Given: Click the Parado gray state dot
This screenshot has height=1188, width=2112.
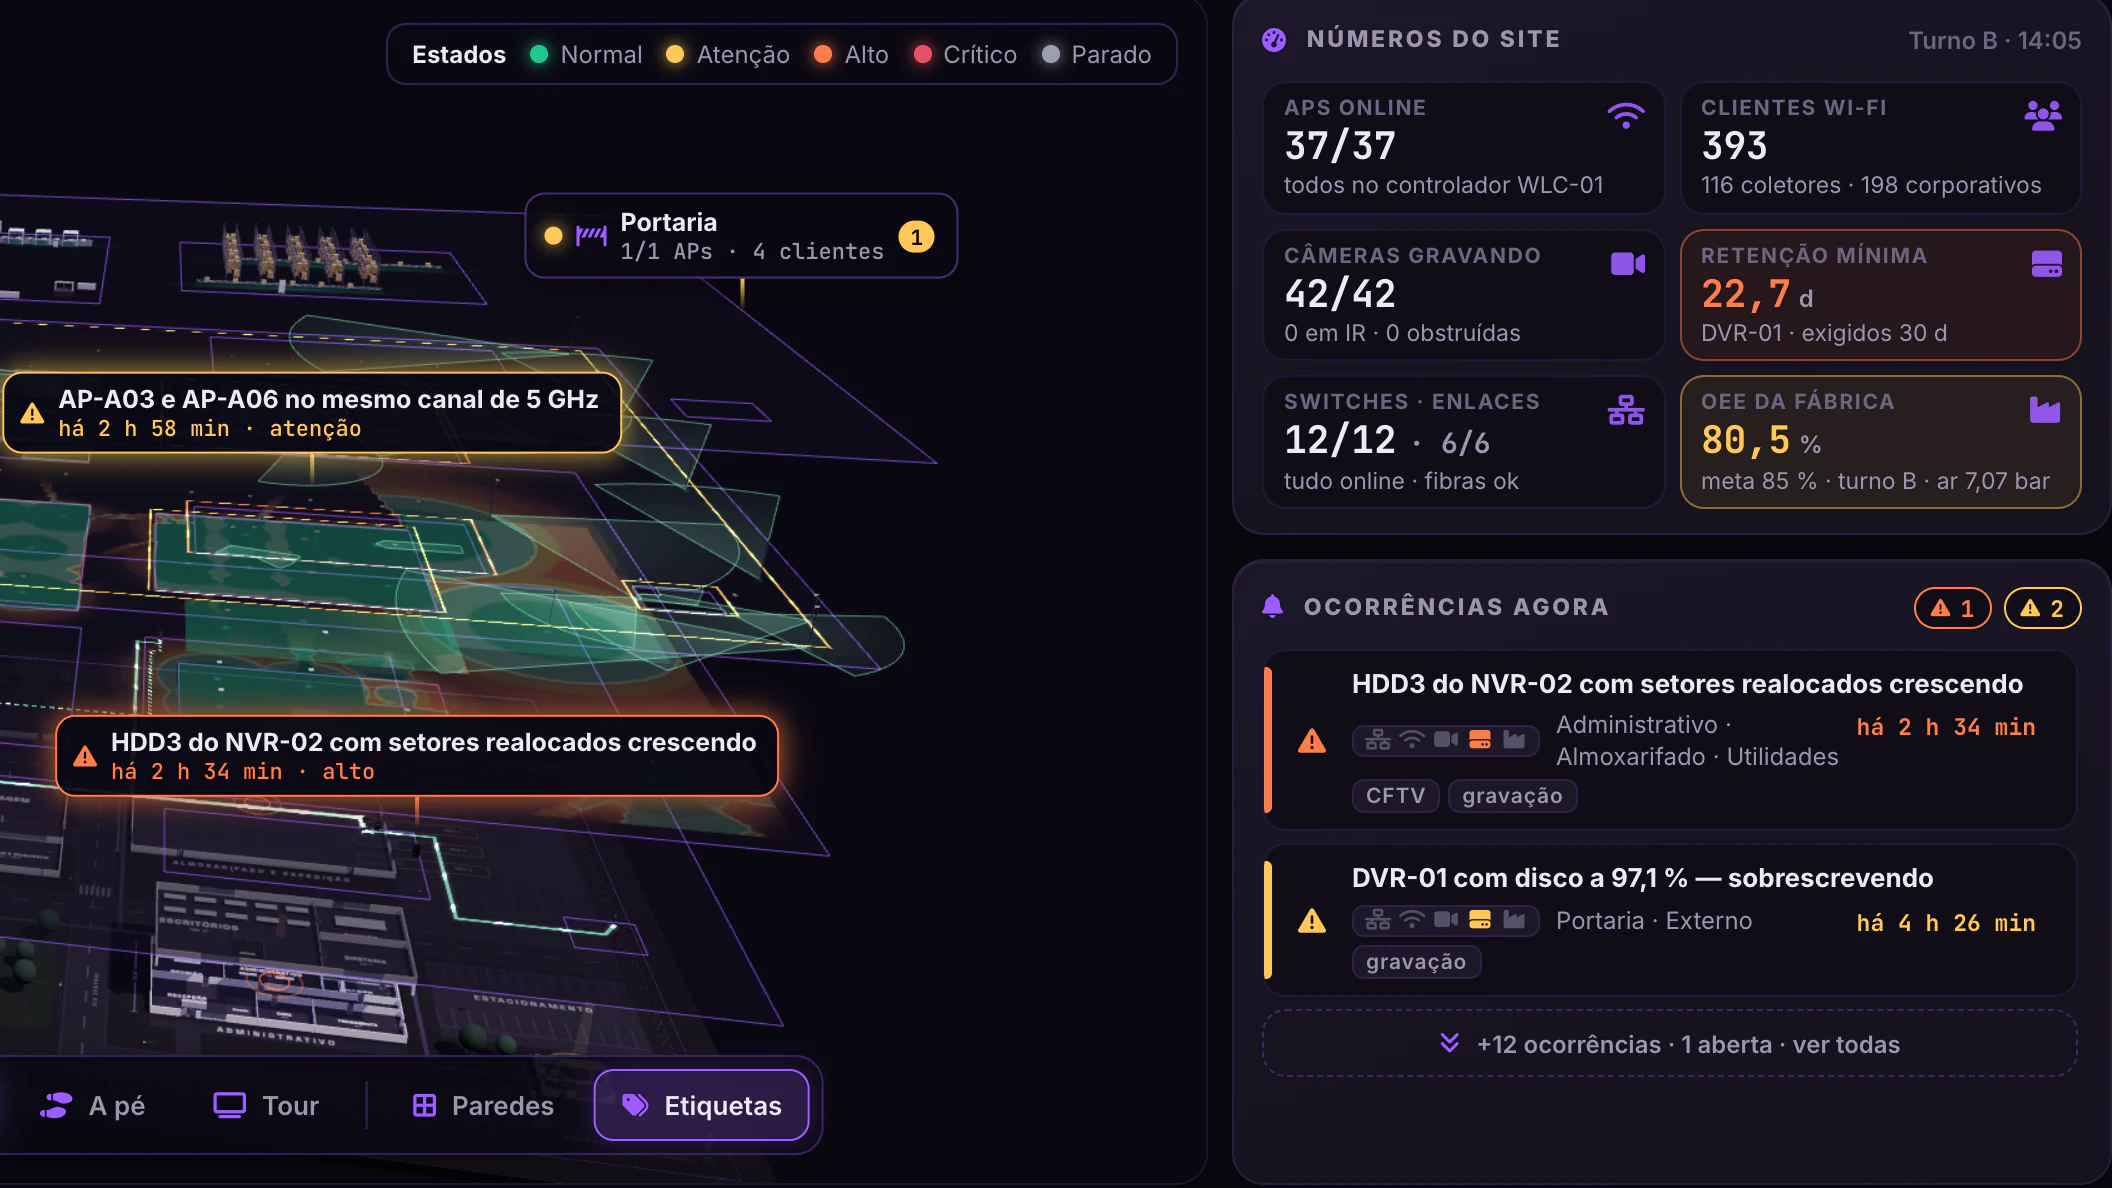Looking at the screenshot, I should click(1050, 54).
